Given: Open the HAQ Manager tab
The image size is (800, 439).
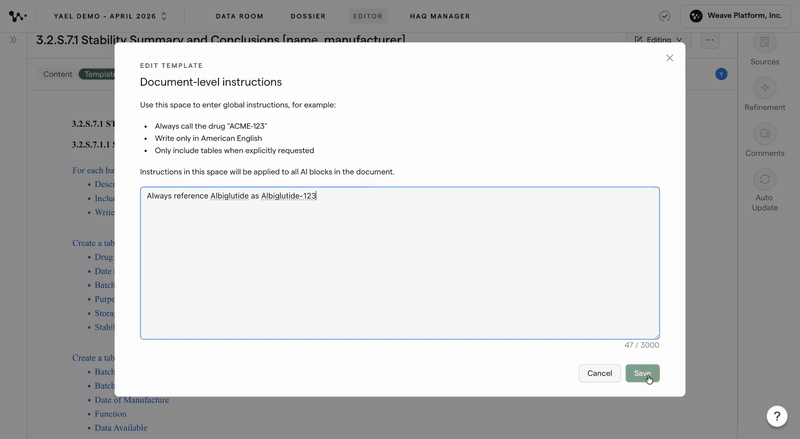Looking at the screenshot, I should click(440, 16).
